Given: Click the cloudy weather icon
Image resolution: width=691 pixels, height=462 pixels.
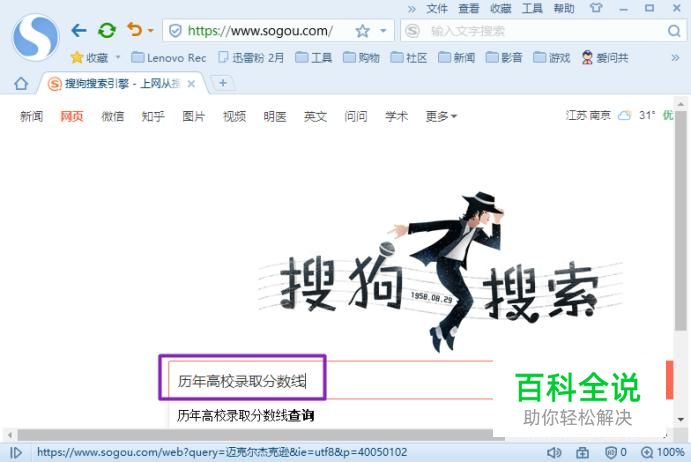Looking at the screenshot, I should pos(624,116).
